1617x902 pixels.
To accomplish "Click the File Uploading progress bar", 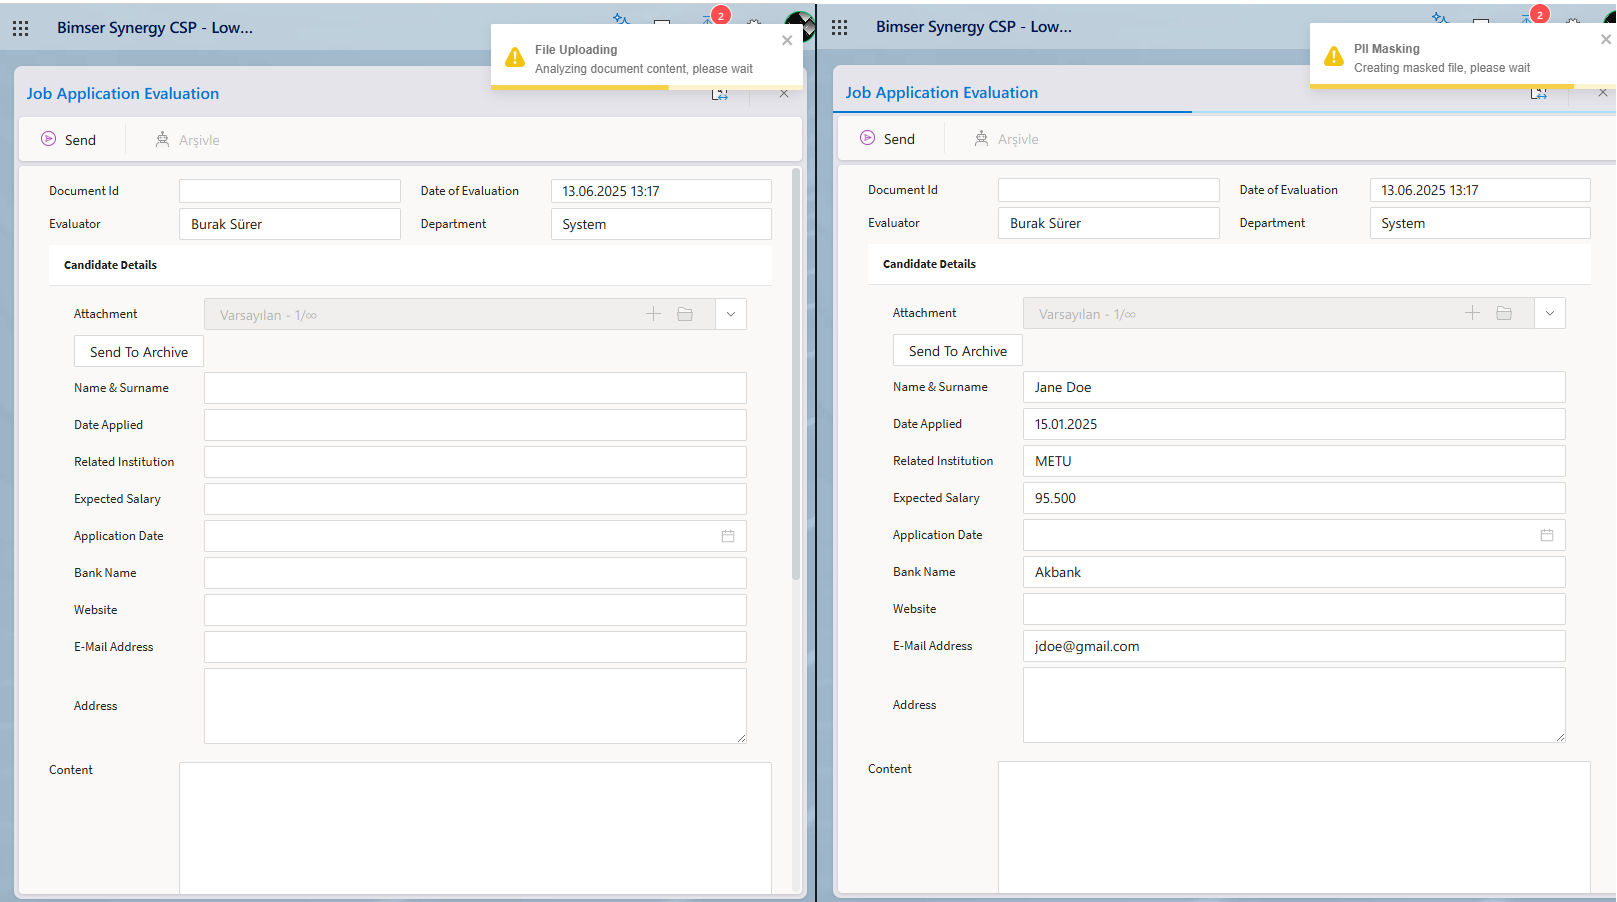I will point(646,87).
